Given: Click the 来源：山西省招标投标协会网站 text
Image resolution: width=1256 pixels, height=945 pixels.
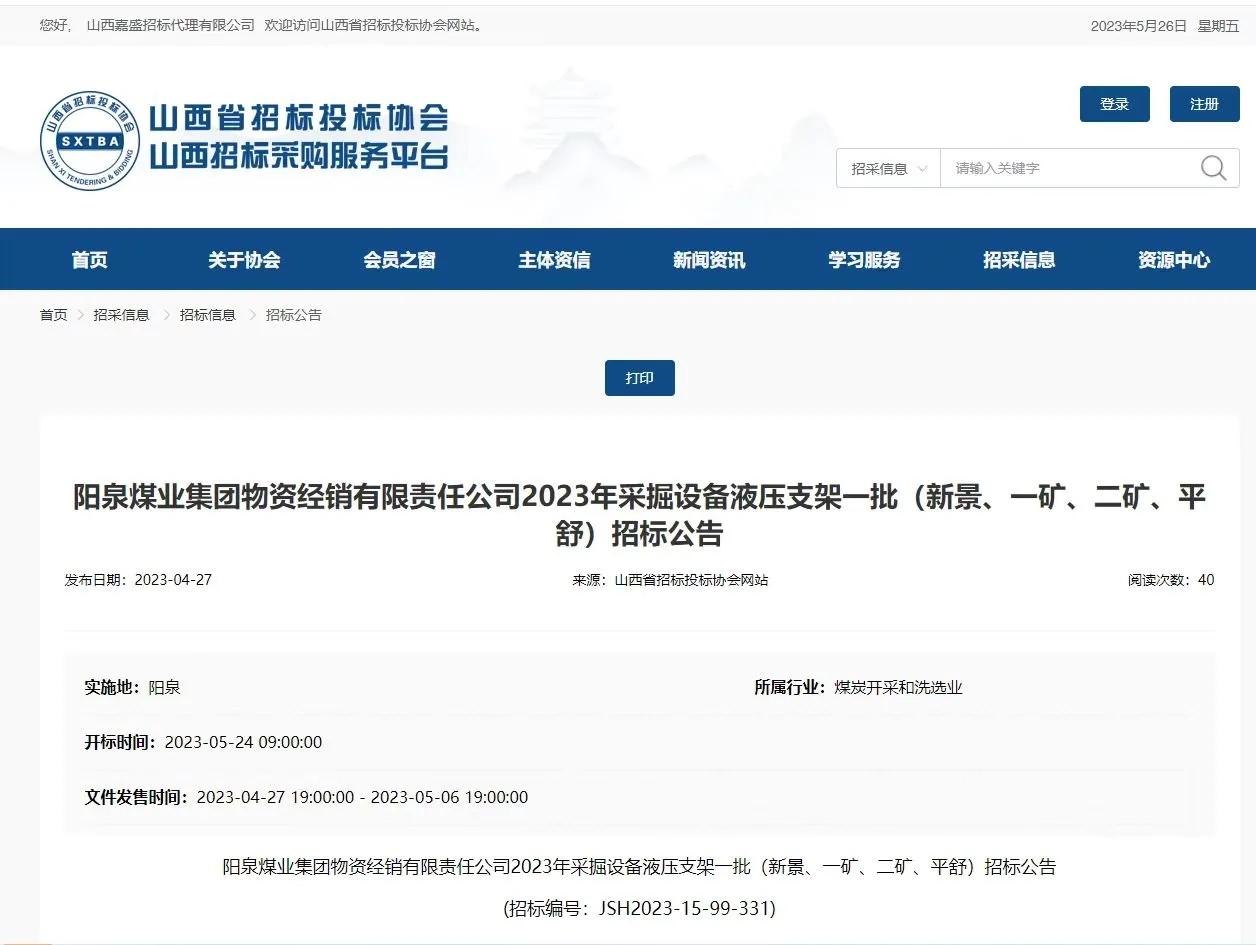Looking at the screenshot, I should 670,580.
